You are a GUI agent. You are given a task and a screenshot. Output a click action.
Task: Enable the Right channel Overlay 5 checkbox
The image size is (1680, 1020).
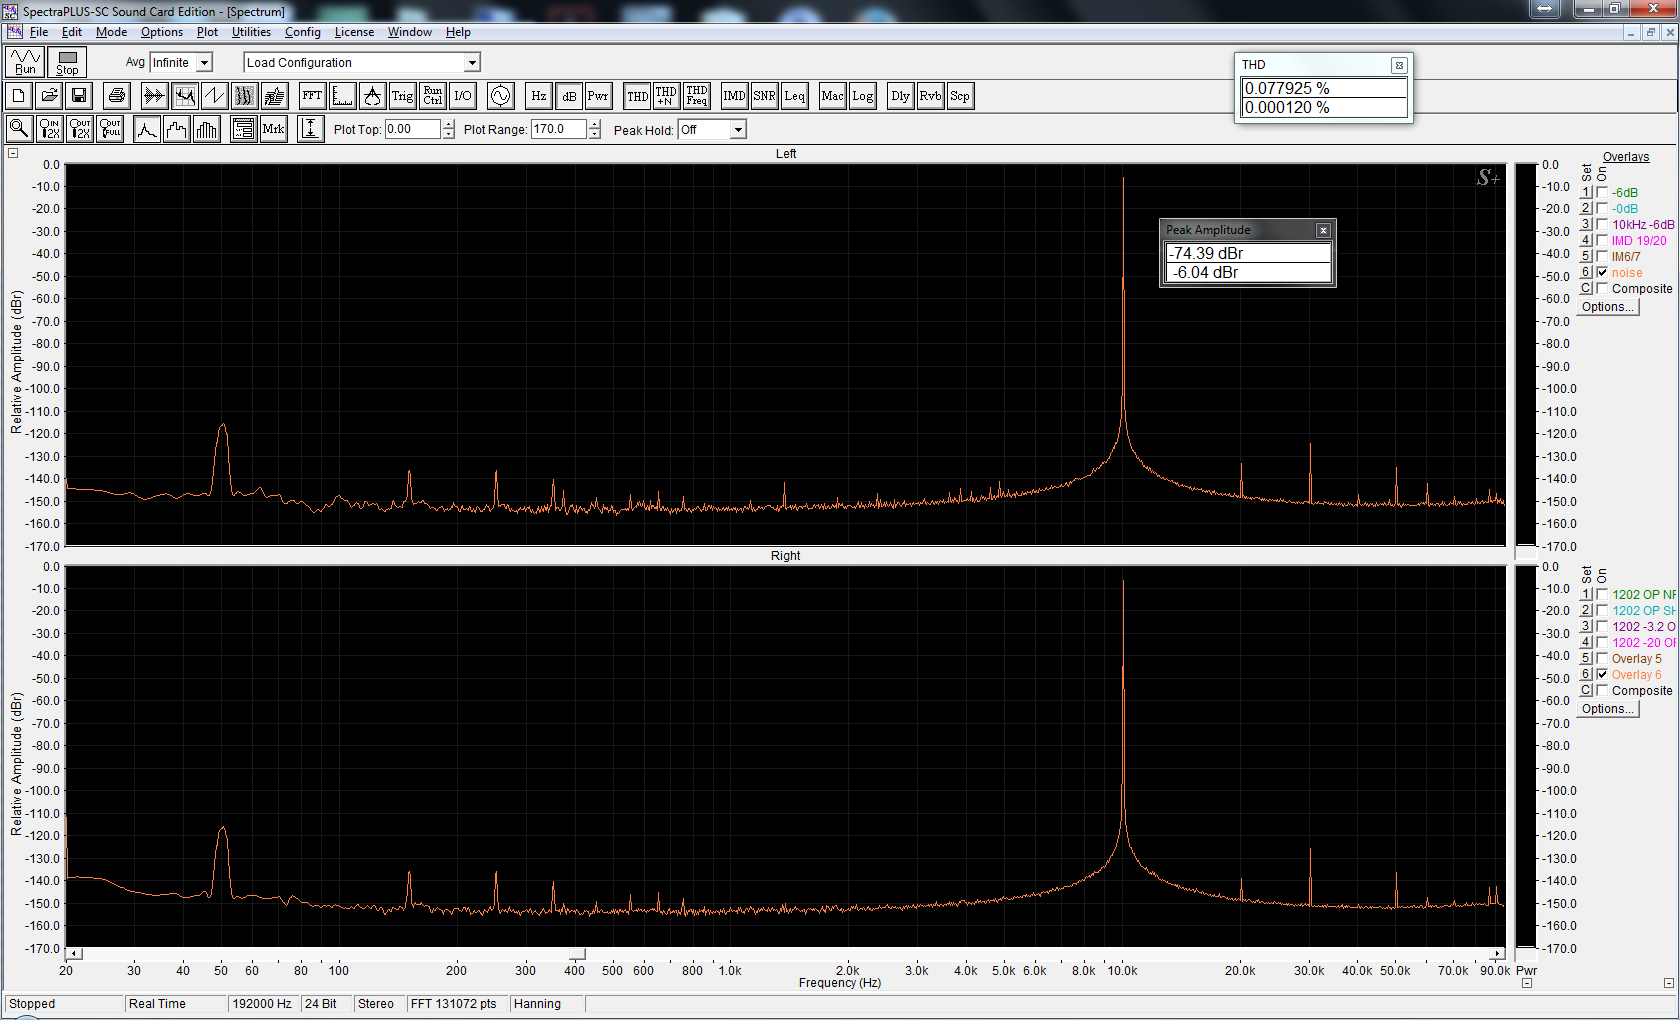pyautogui.click(x=1602, y=659)
